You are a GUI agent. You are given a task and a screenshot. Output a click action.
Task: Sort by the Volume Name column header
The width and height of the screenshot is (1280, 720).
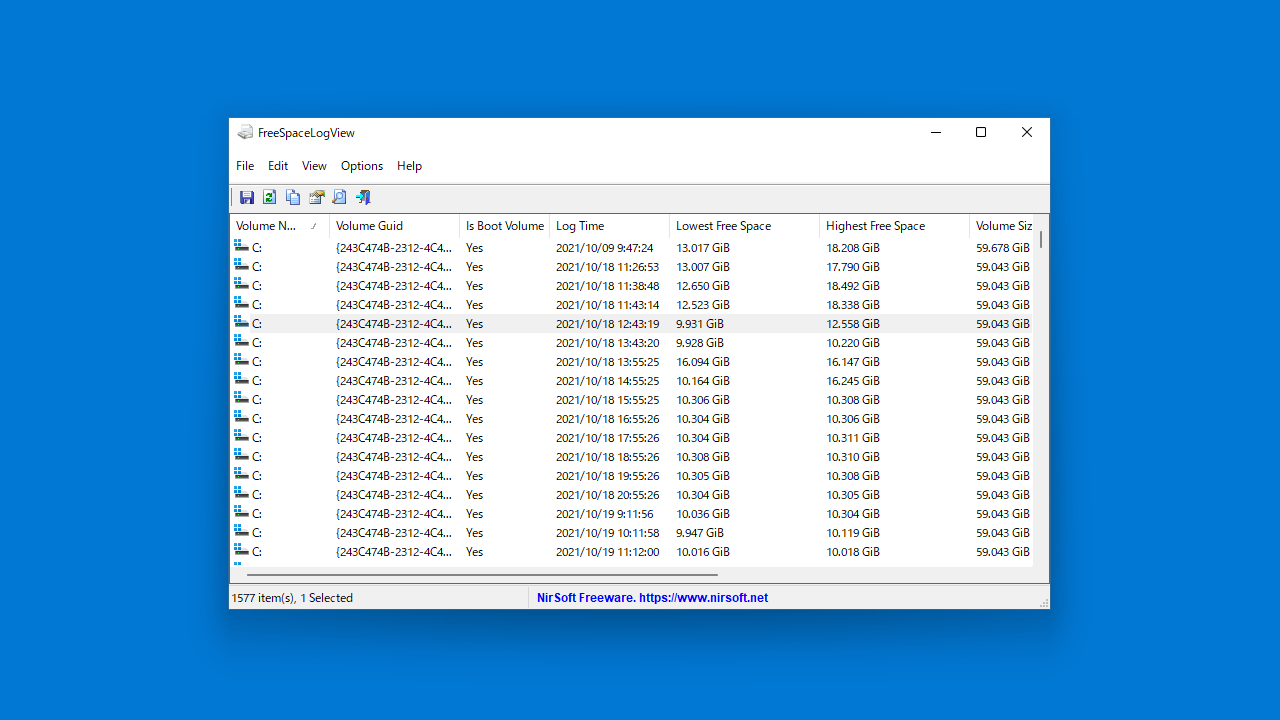pos(280,226)
